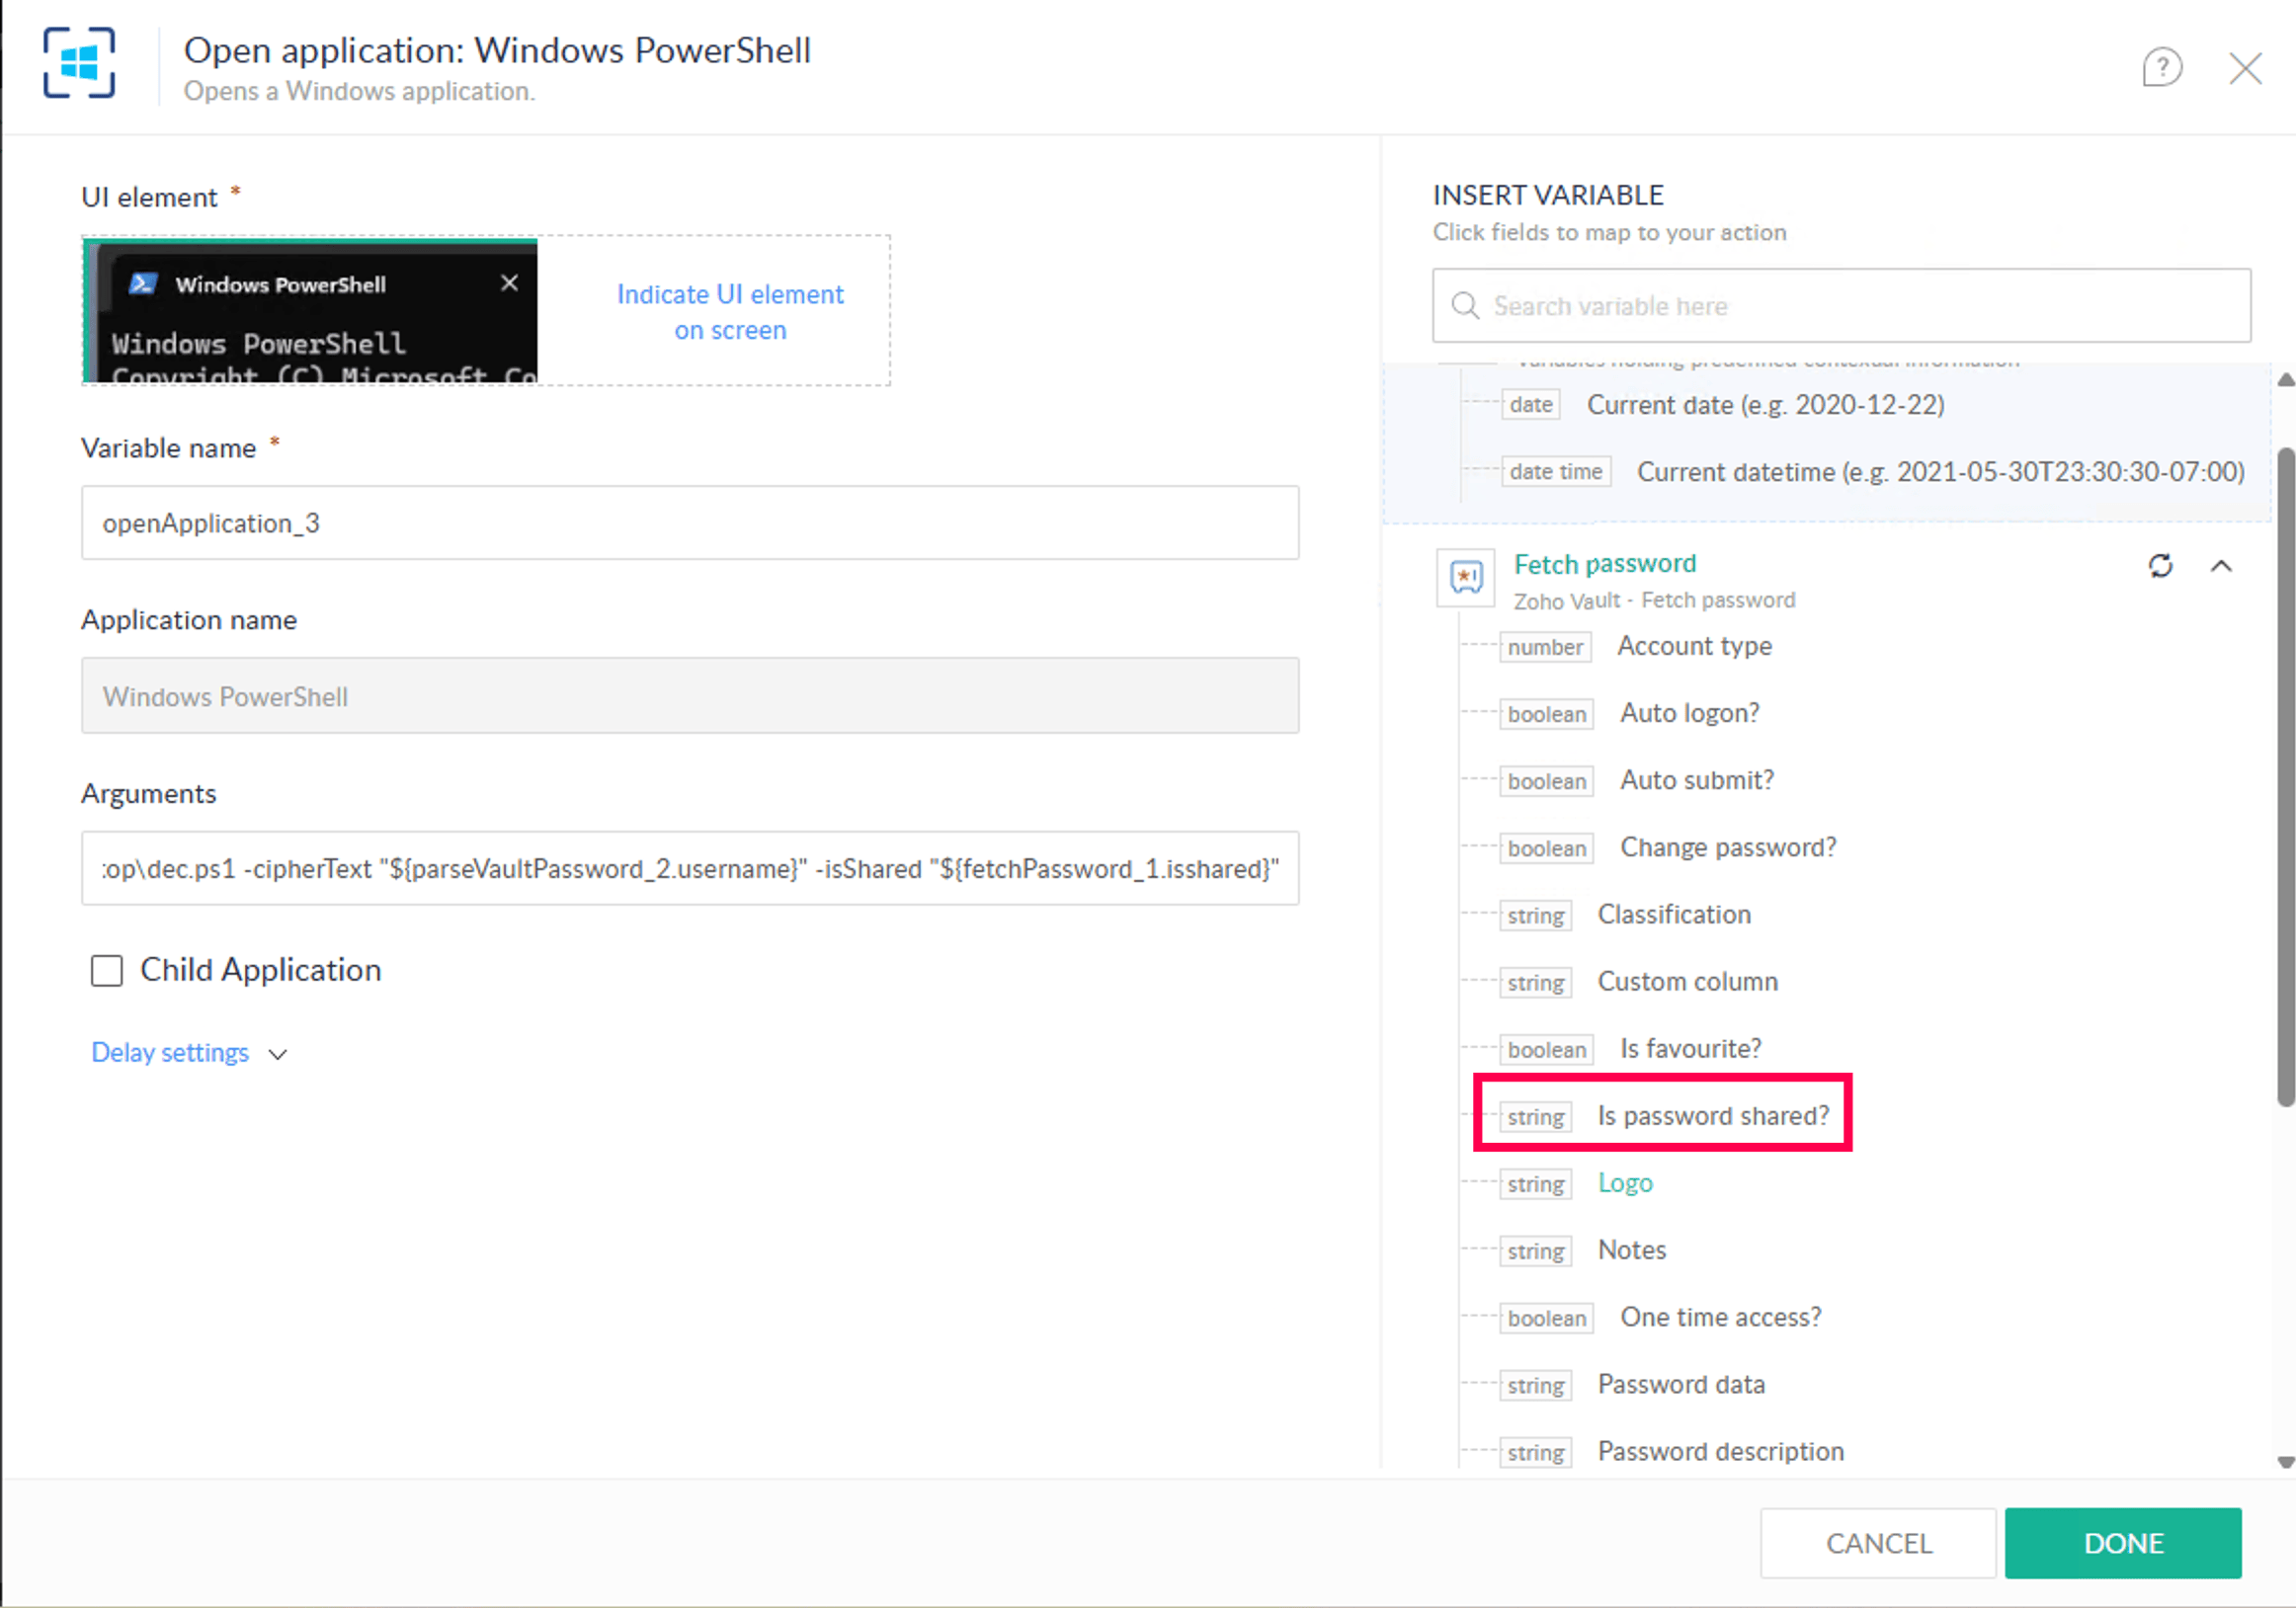Screen dimensions: 2296x1608
Task: Refresh the Fetch password variables
Action: click(x=2160, y=566)
